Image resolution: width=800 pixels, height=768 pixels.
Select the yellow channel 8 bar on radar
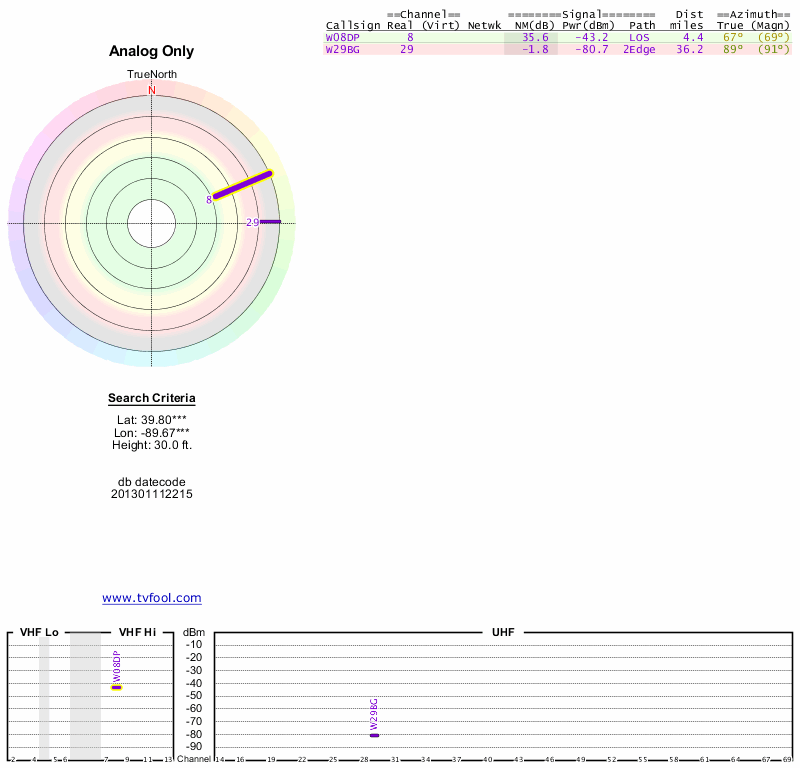click(243, 186)
